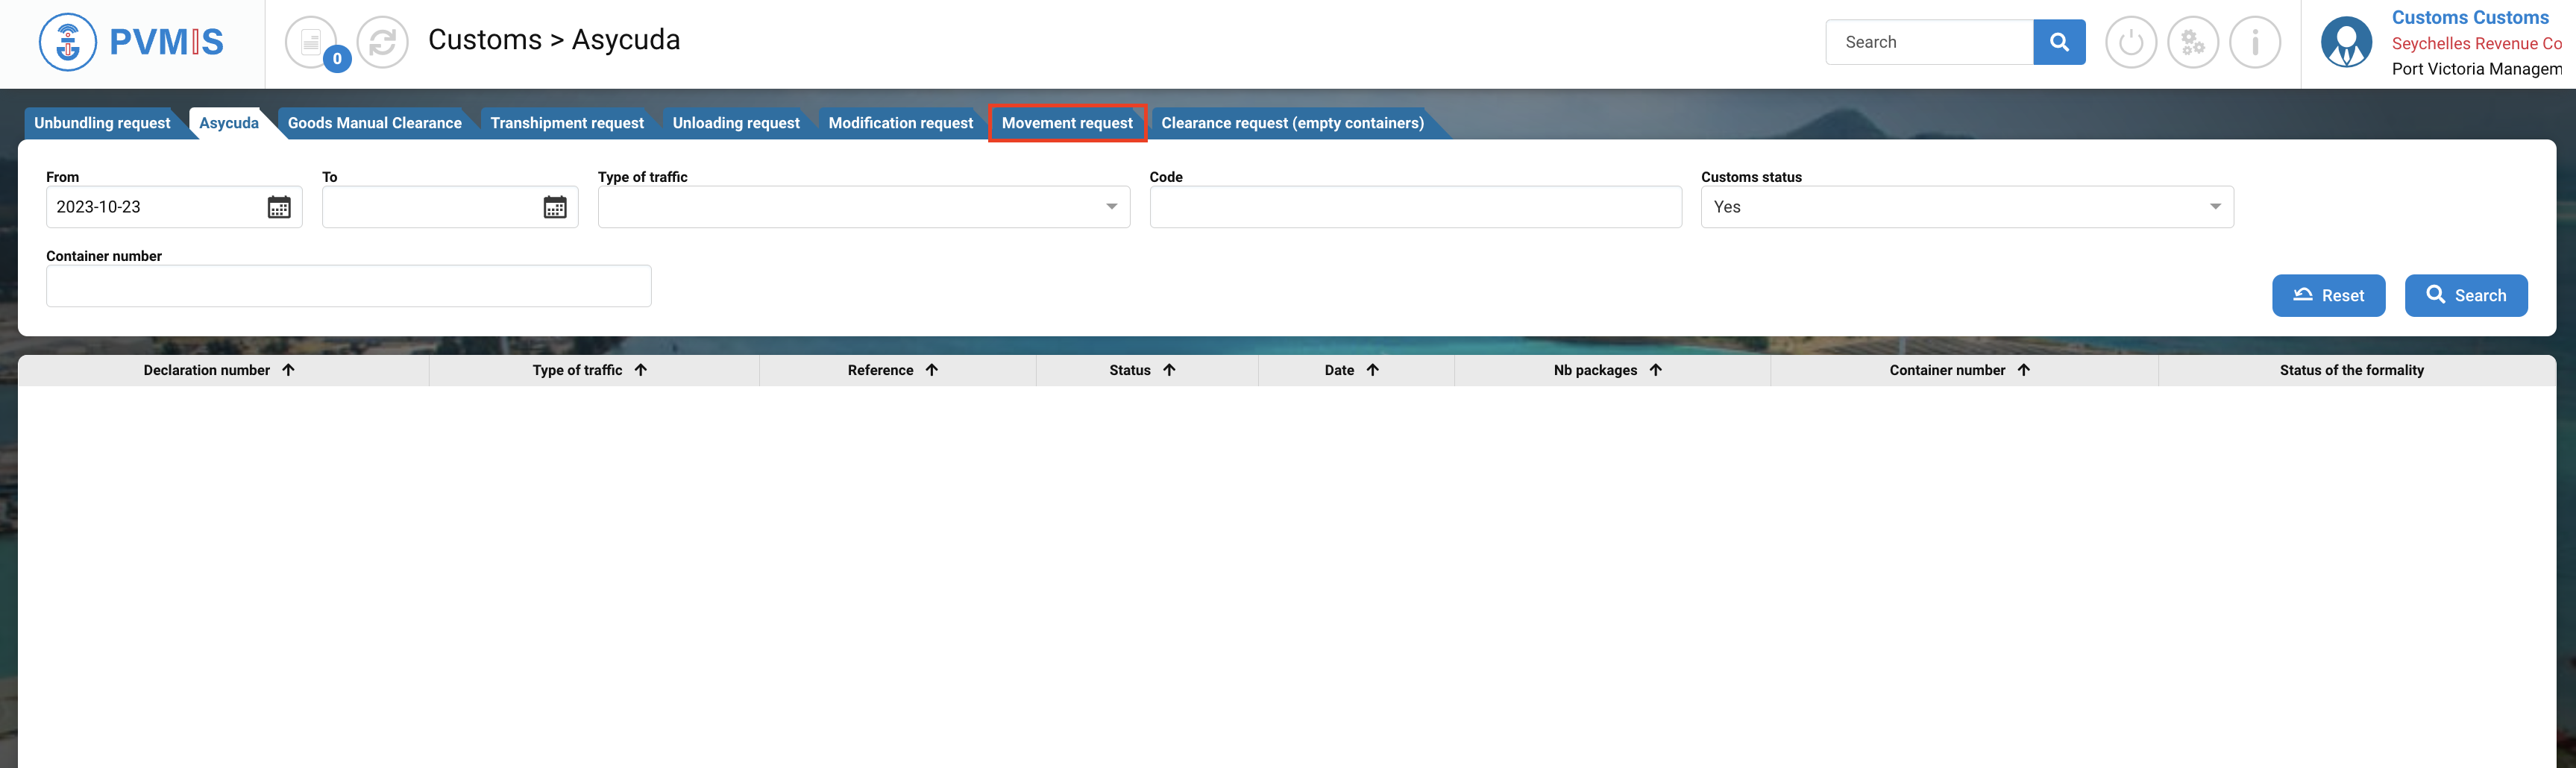Click the magnifier search icon in header
Image resolution: width=2576 pixels, height=768 pixels.
coord(2059,42)
